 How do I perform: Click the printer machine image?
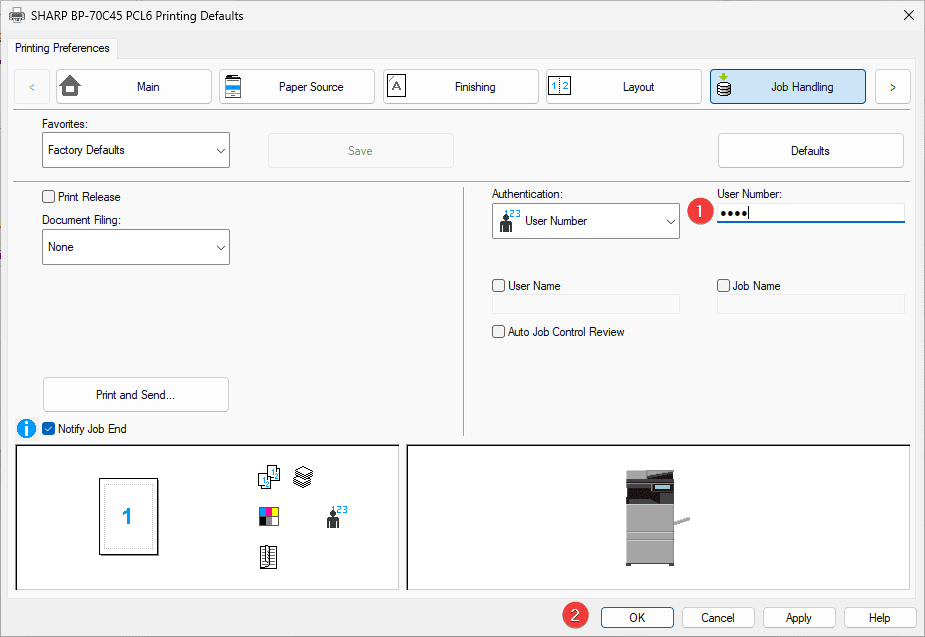tap(654, 517)
